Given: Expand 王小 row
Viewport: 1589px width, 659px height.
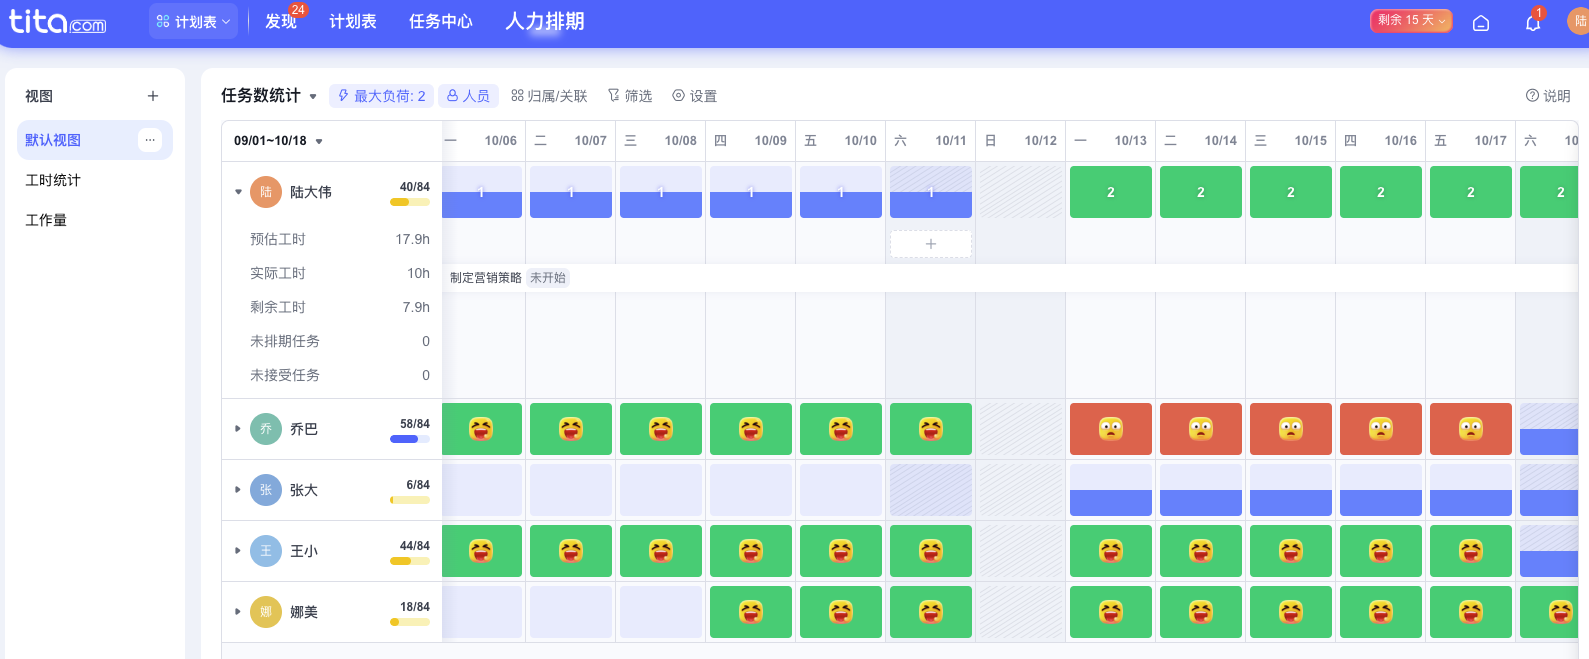Looking at the screenshot, I should (238, 551).
